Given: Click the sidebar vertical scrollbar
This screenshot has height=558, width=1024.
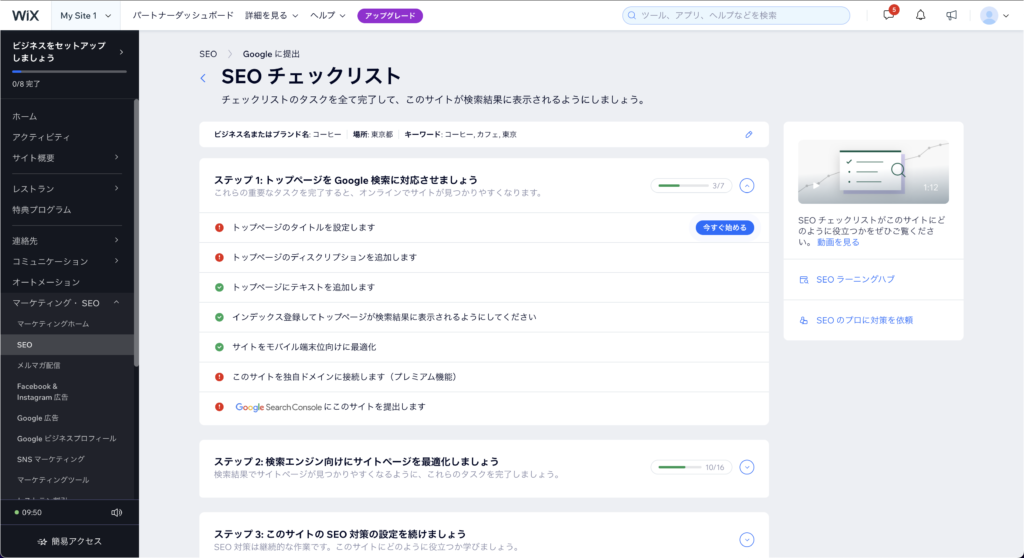Looking at the screenshot, I should [x=136, y=233].
